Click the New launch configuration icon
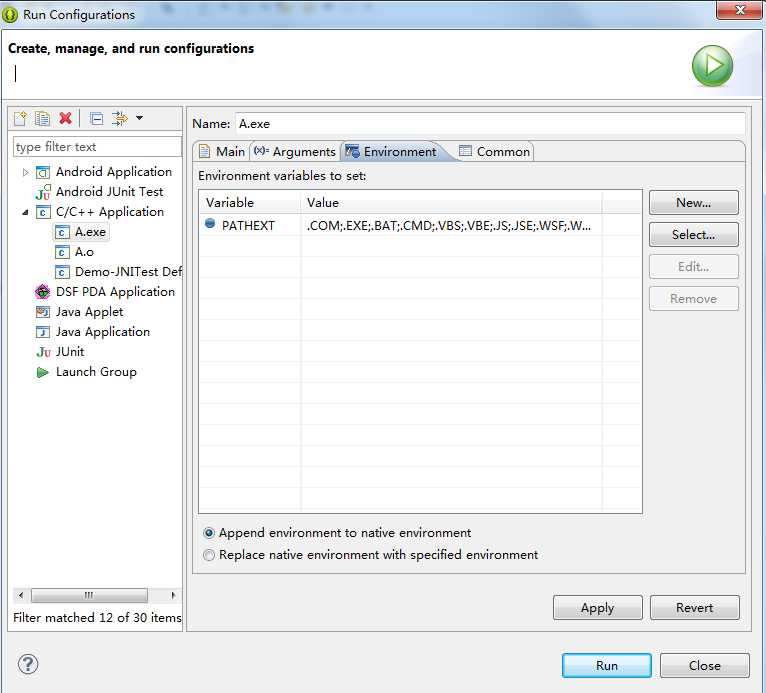 pos(21,118)
